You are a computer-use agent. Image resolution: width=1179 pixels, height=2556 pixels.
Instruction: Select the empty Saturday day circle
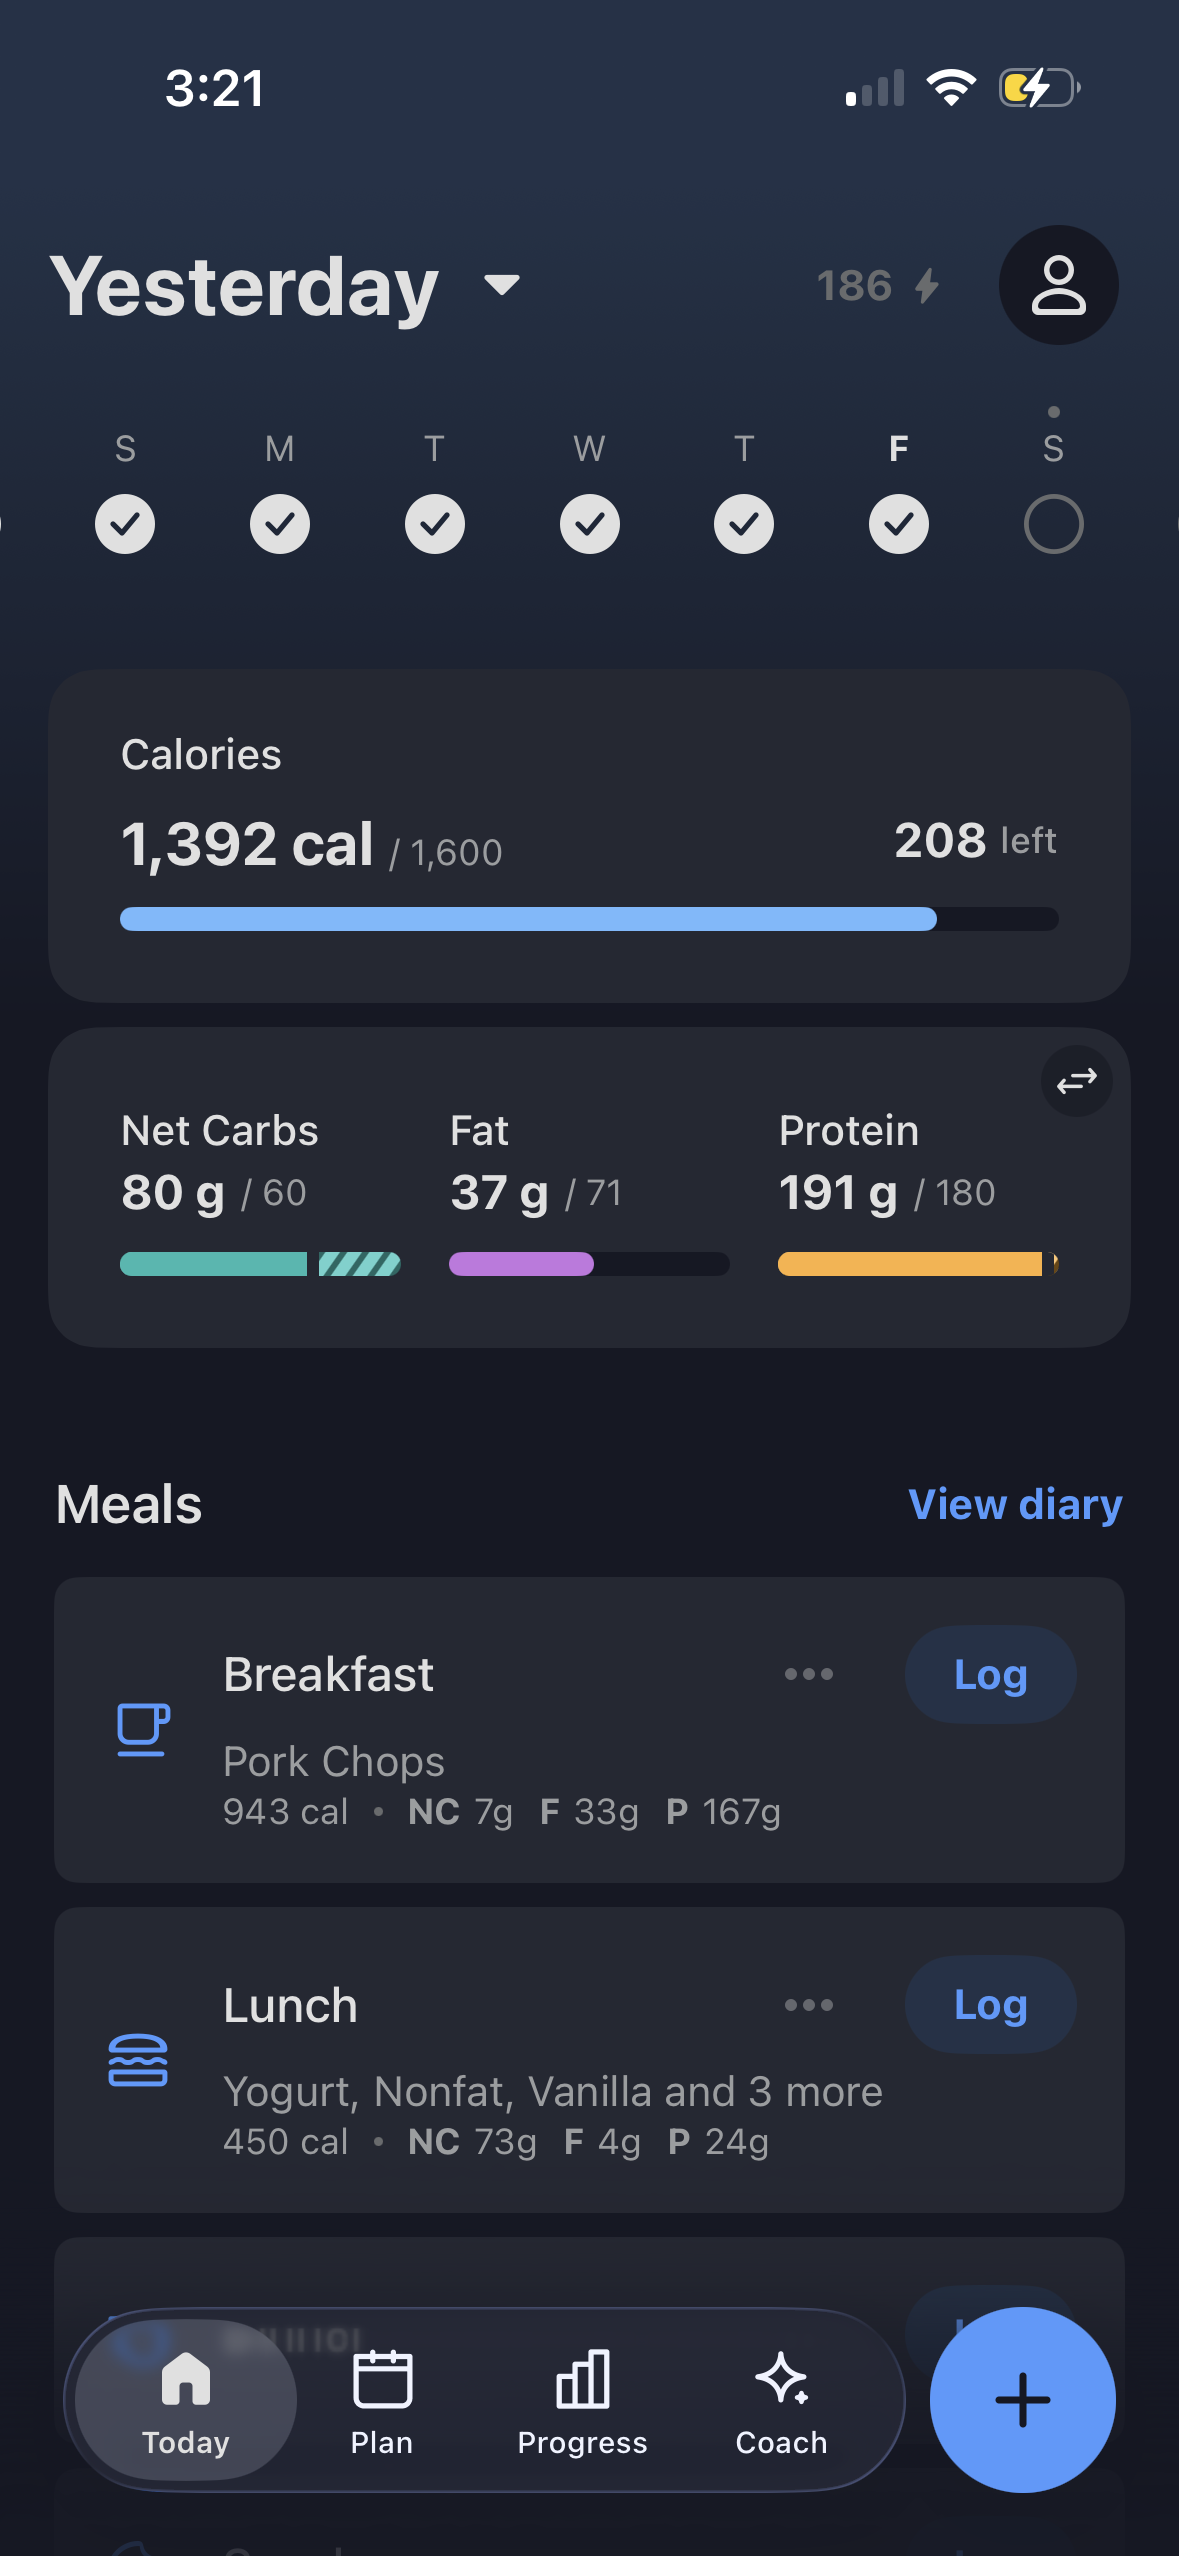tap(1053, 524)
